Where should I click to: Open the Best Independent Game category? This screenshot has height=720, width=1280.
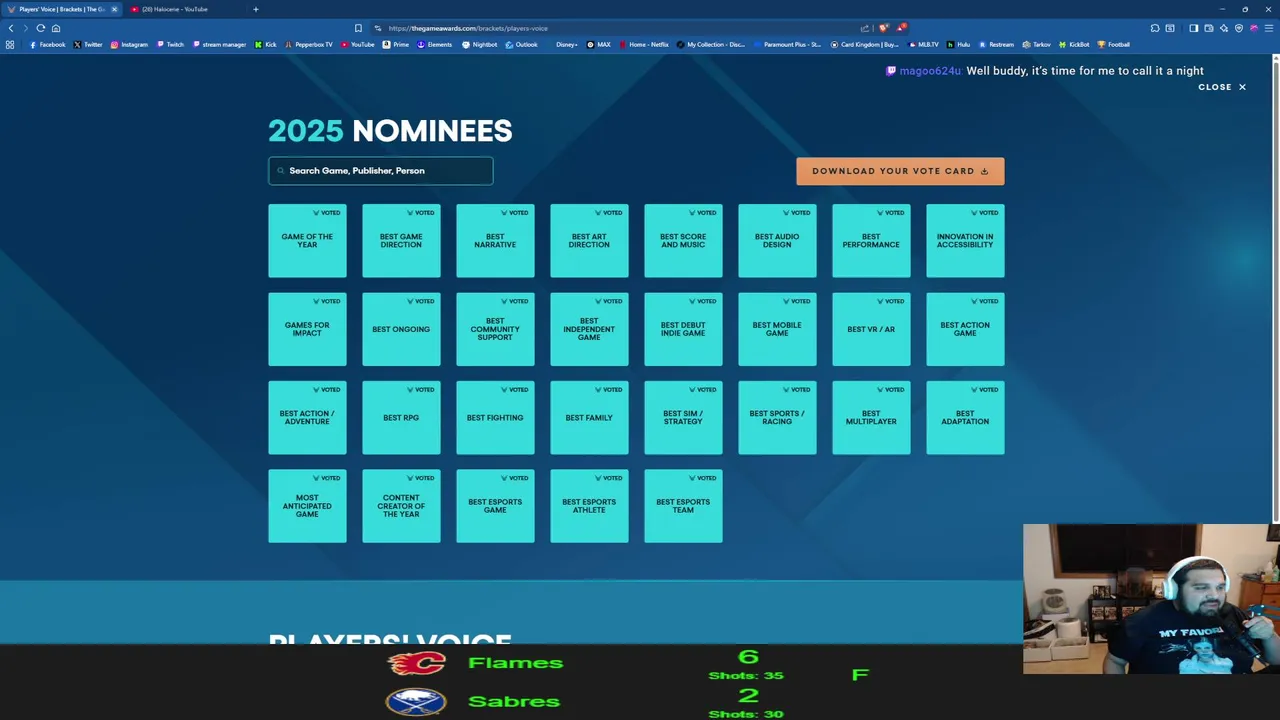(589, 329)
